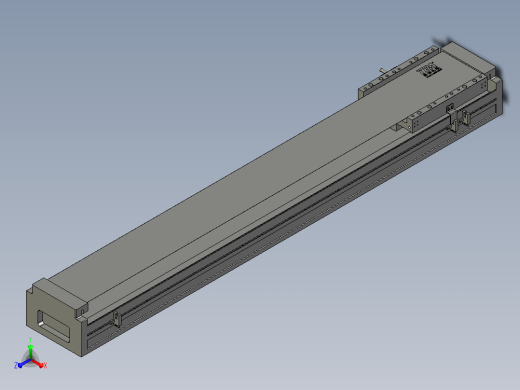Select the small sensor bracket near the front end cap

pos(116,319)
